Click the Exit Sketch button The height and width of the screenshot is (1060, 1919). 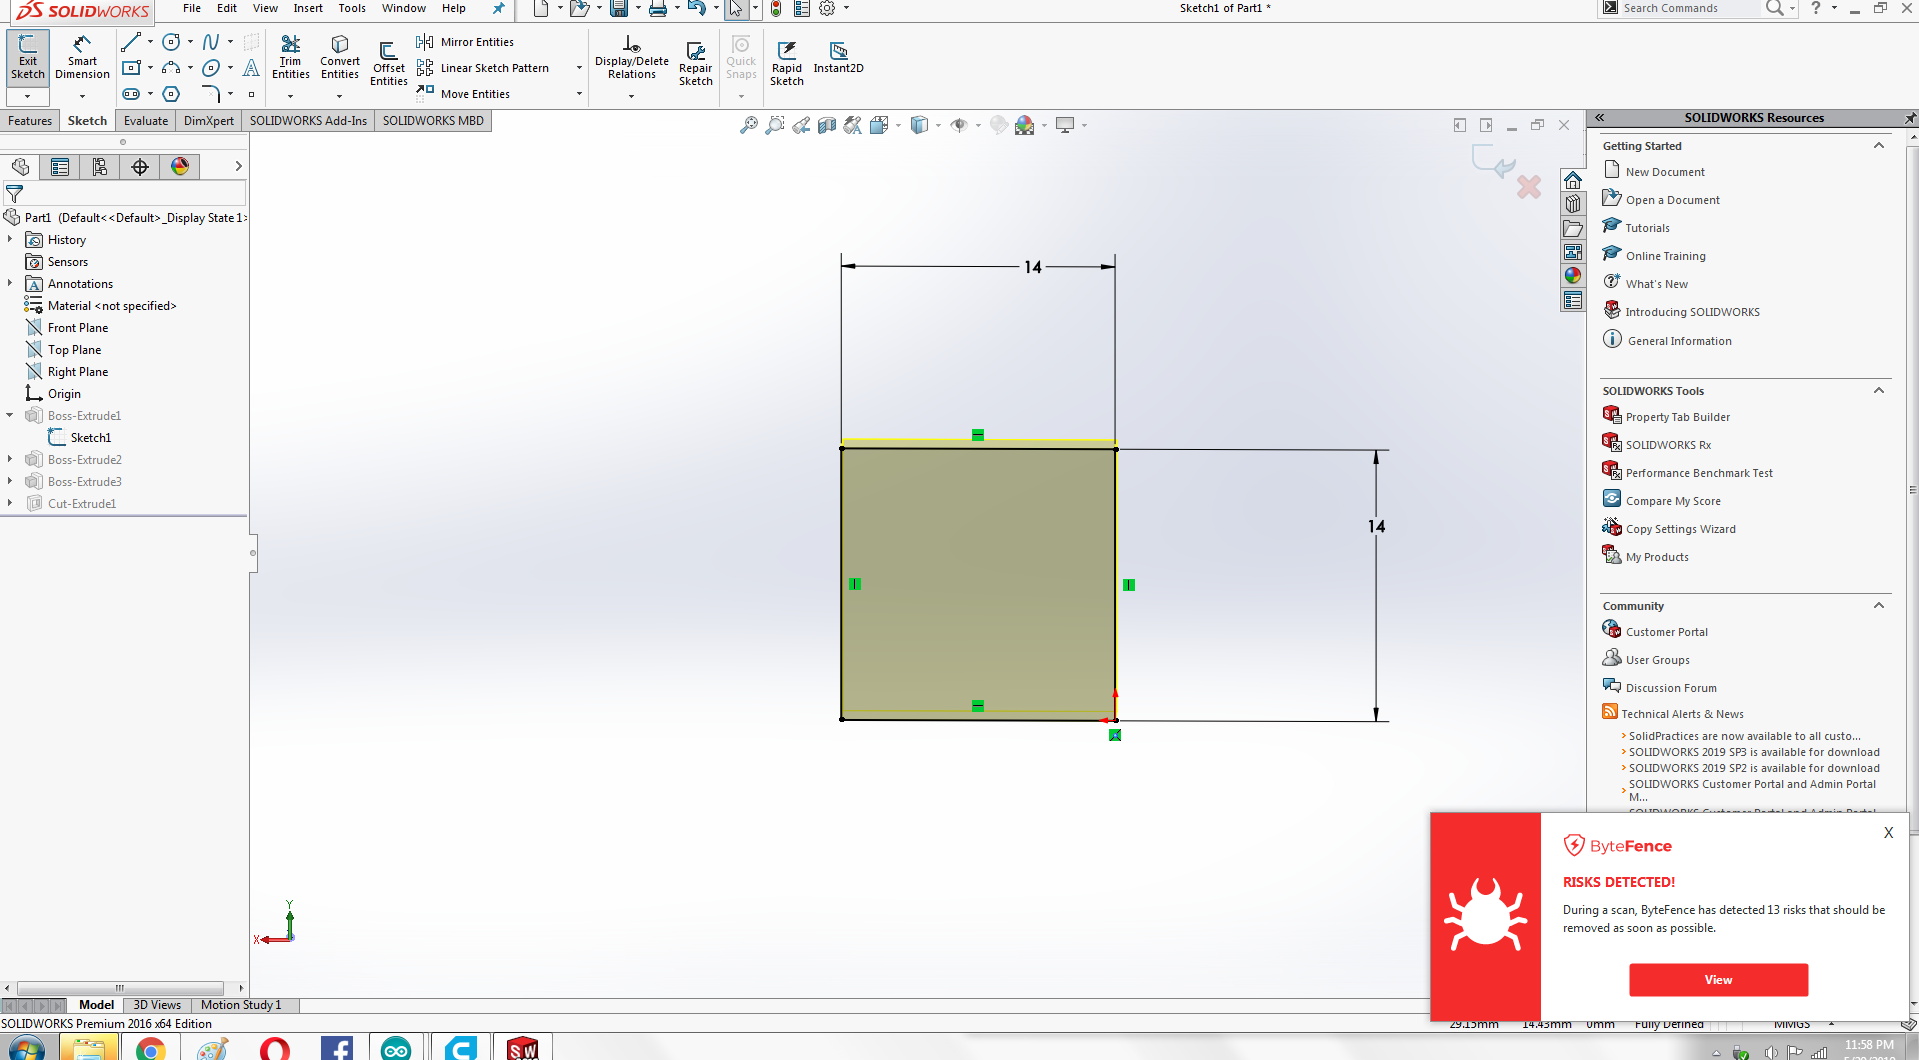[x=28, y=57]
